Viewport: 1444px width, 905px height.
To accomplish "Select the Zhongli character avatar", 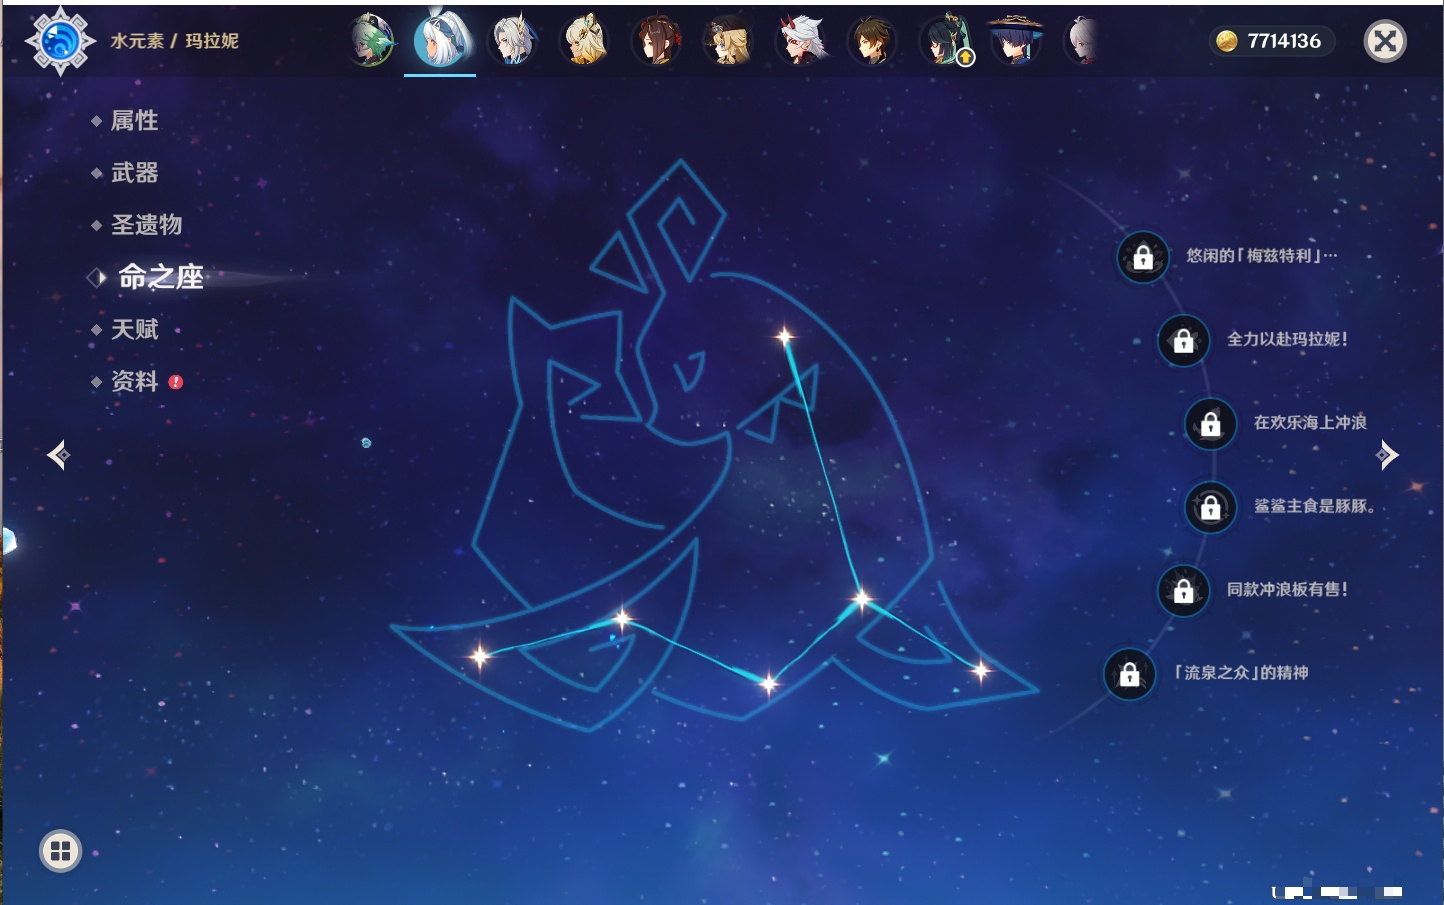I will [x=872, y=41].
